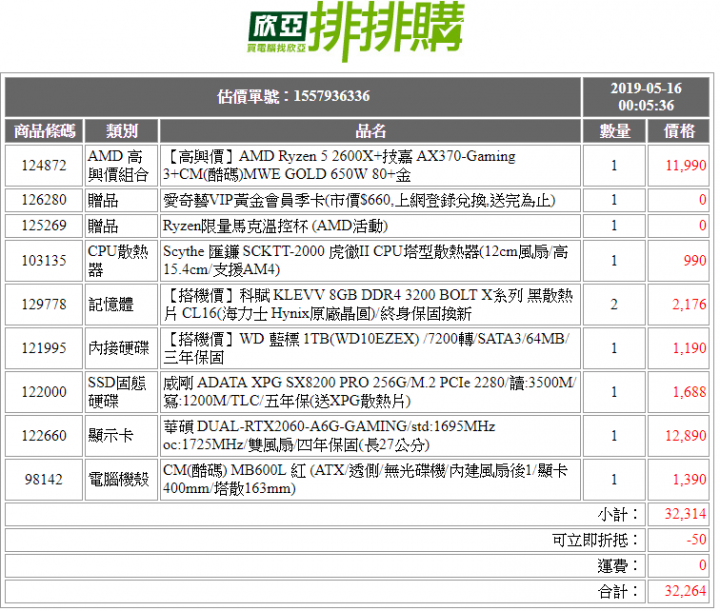The height and width of the screenshot is (611, 720).
Task: Click the Ryzen限量馬克溫控杯 item name
Action: pyautogui.click(x=276, y=226)
